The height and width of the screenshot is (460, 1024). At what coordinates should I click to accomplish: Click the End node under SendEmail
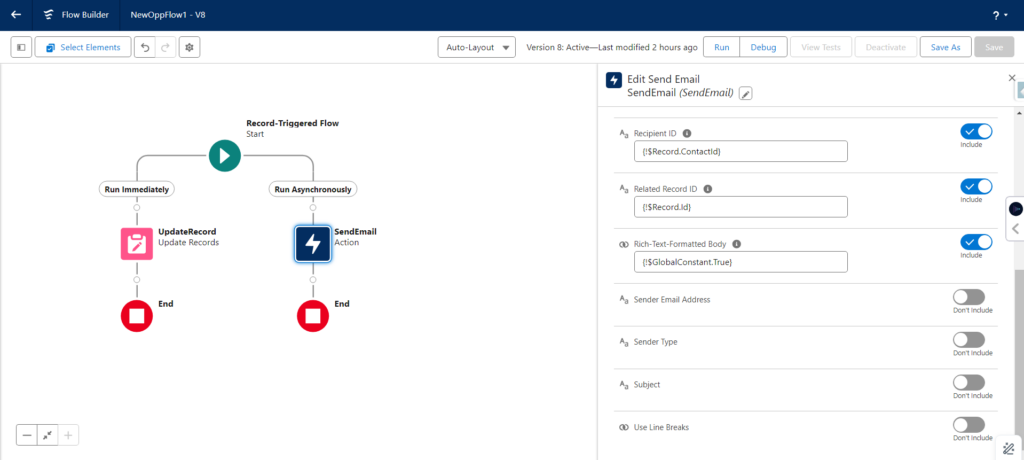pos(313,316)
